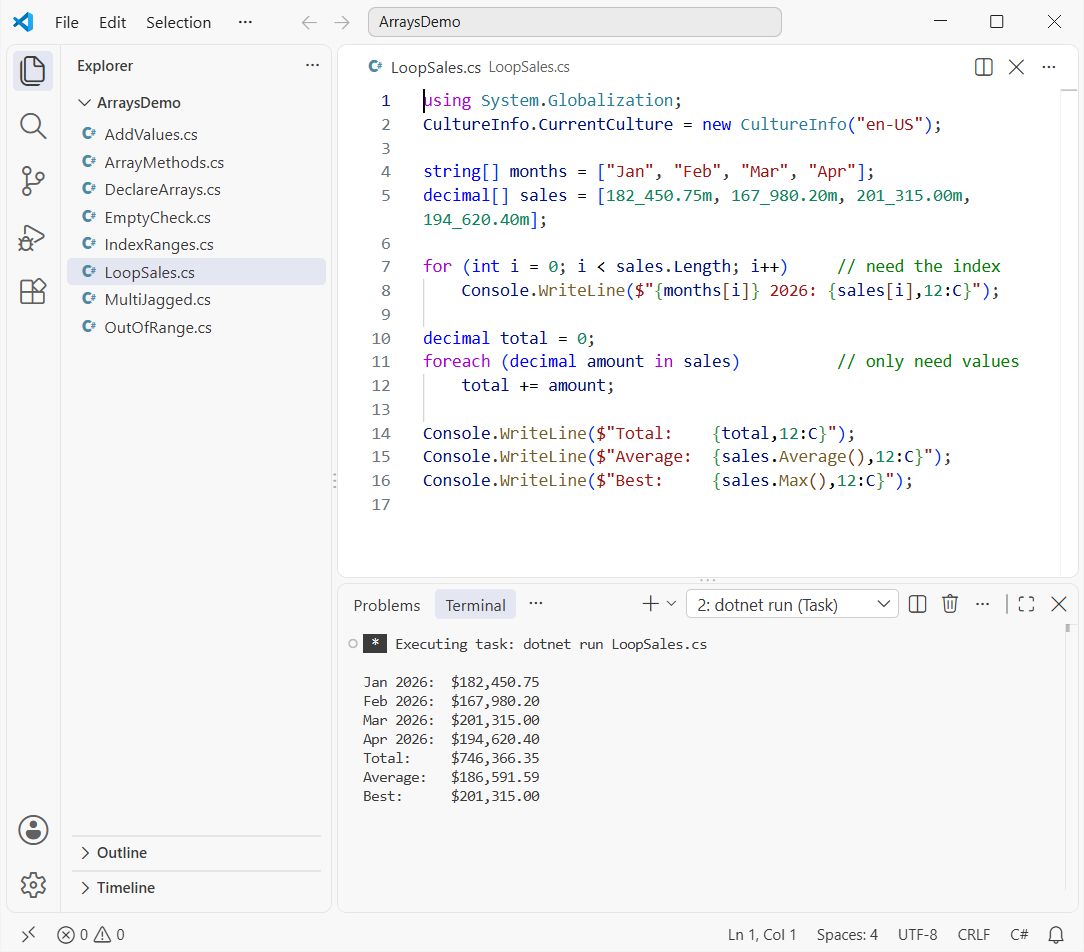Open the Selection menu

(178, 23)
